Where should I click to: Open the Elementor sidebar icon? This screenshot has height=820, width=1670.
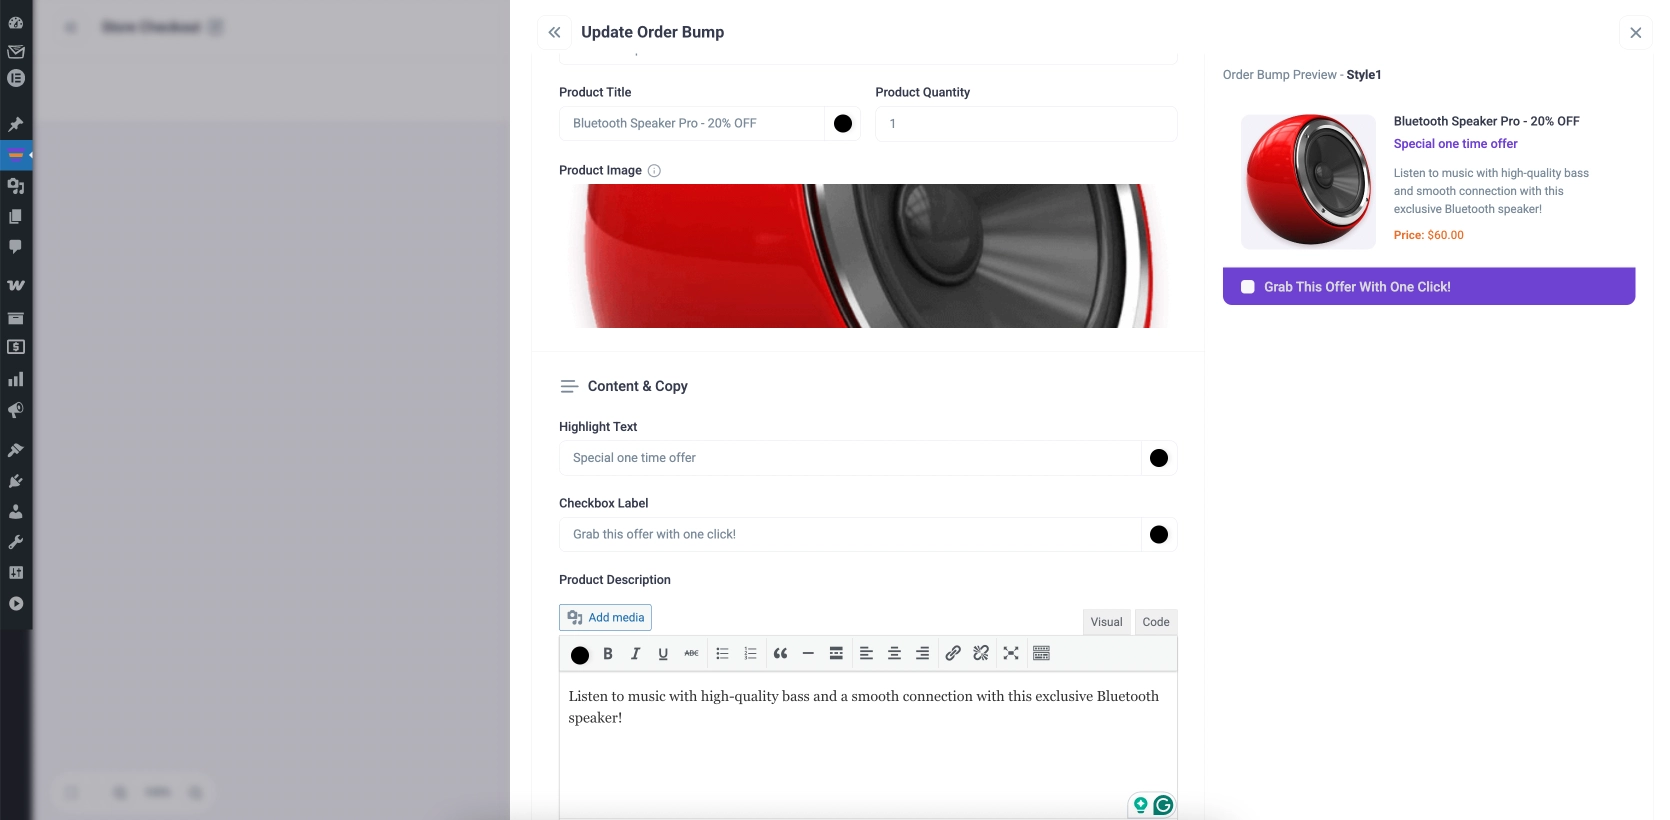16,78
